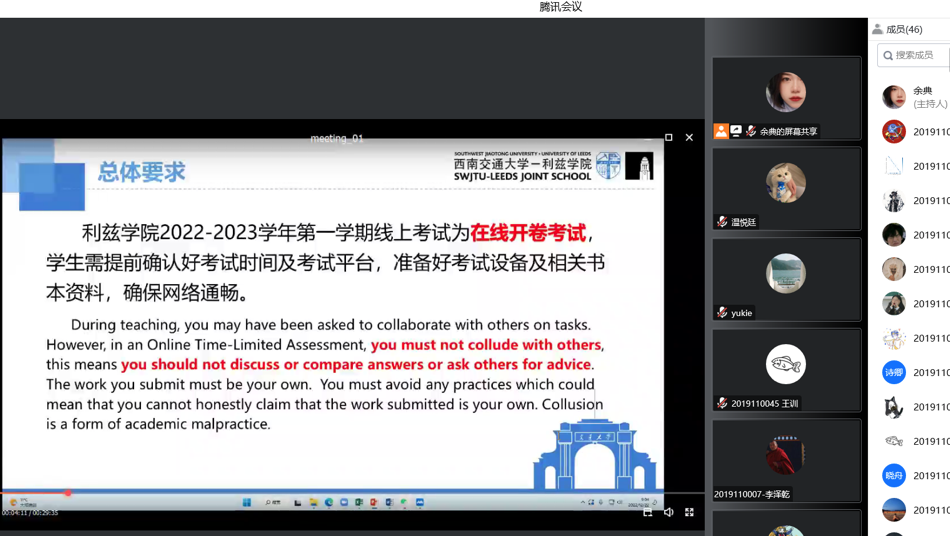
Task: Click the fish avatar of 王训
Action: click(x=786, y=364)
